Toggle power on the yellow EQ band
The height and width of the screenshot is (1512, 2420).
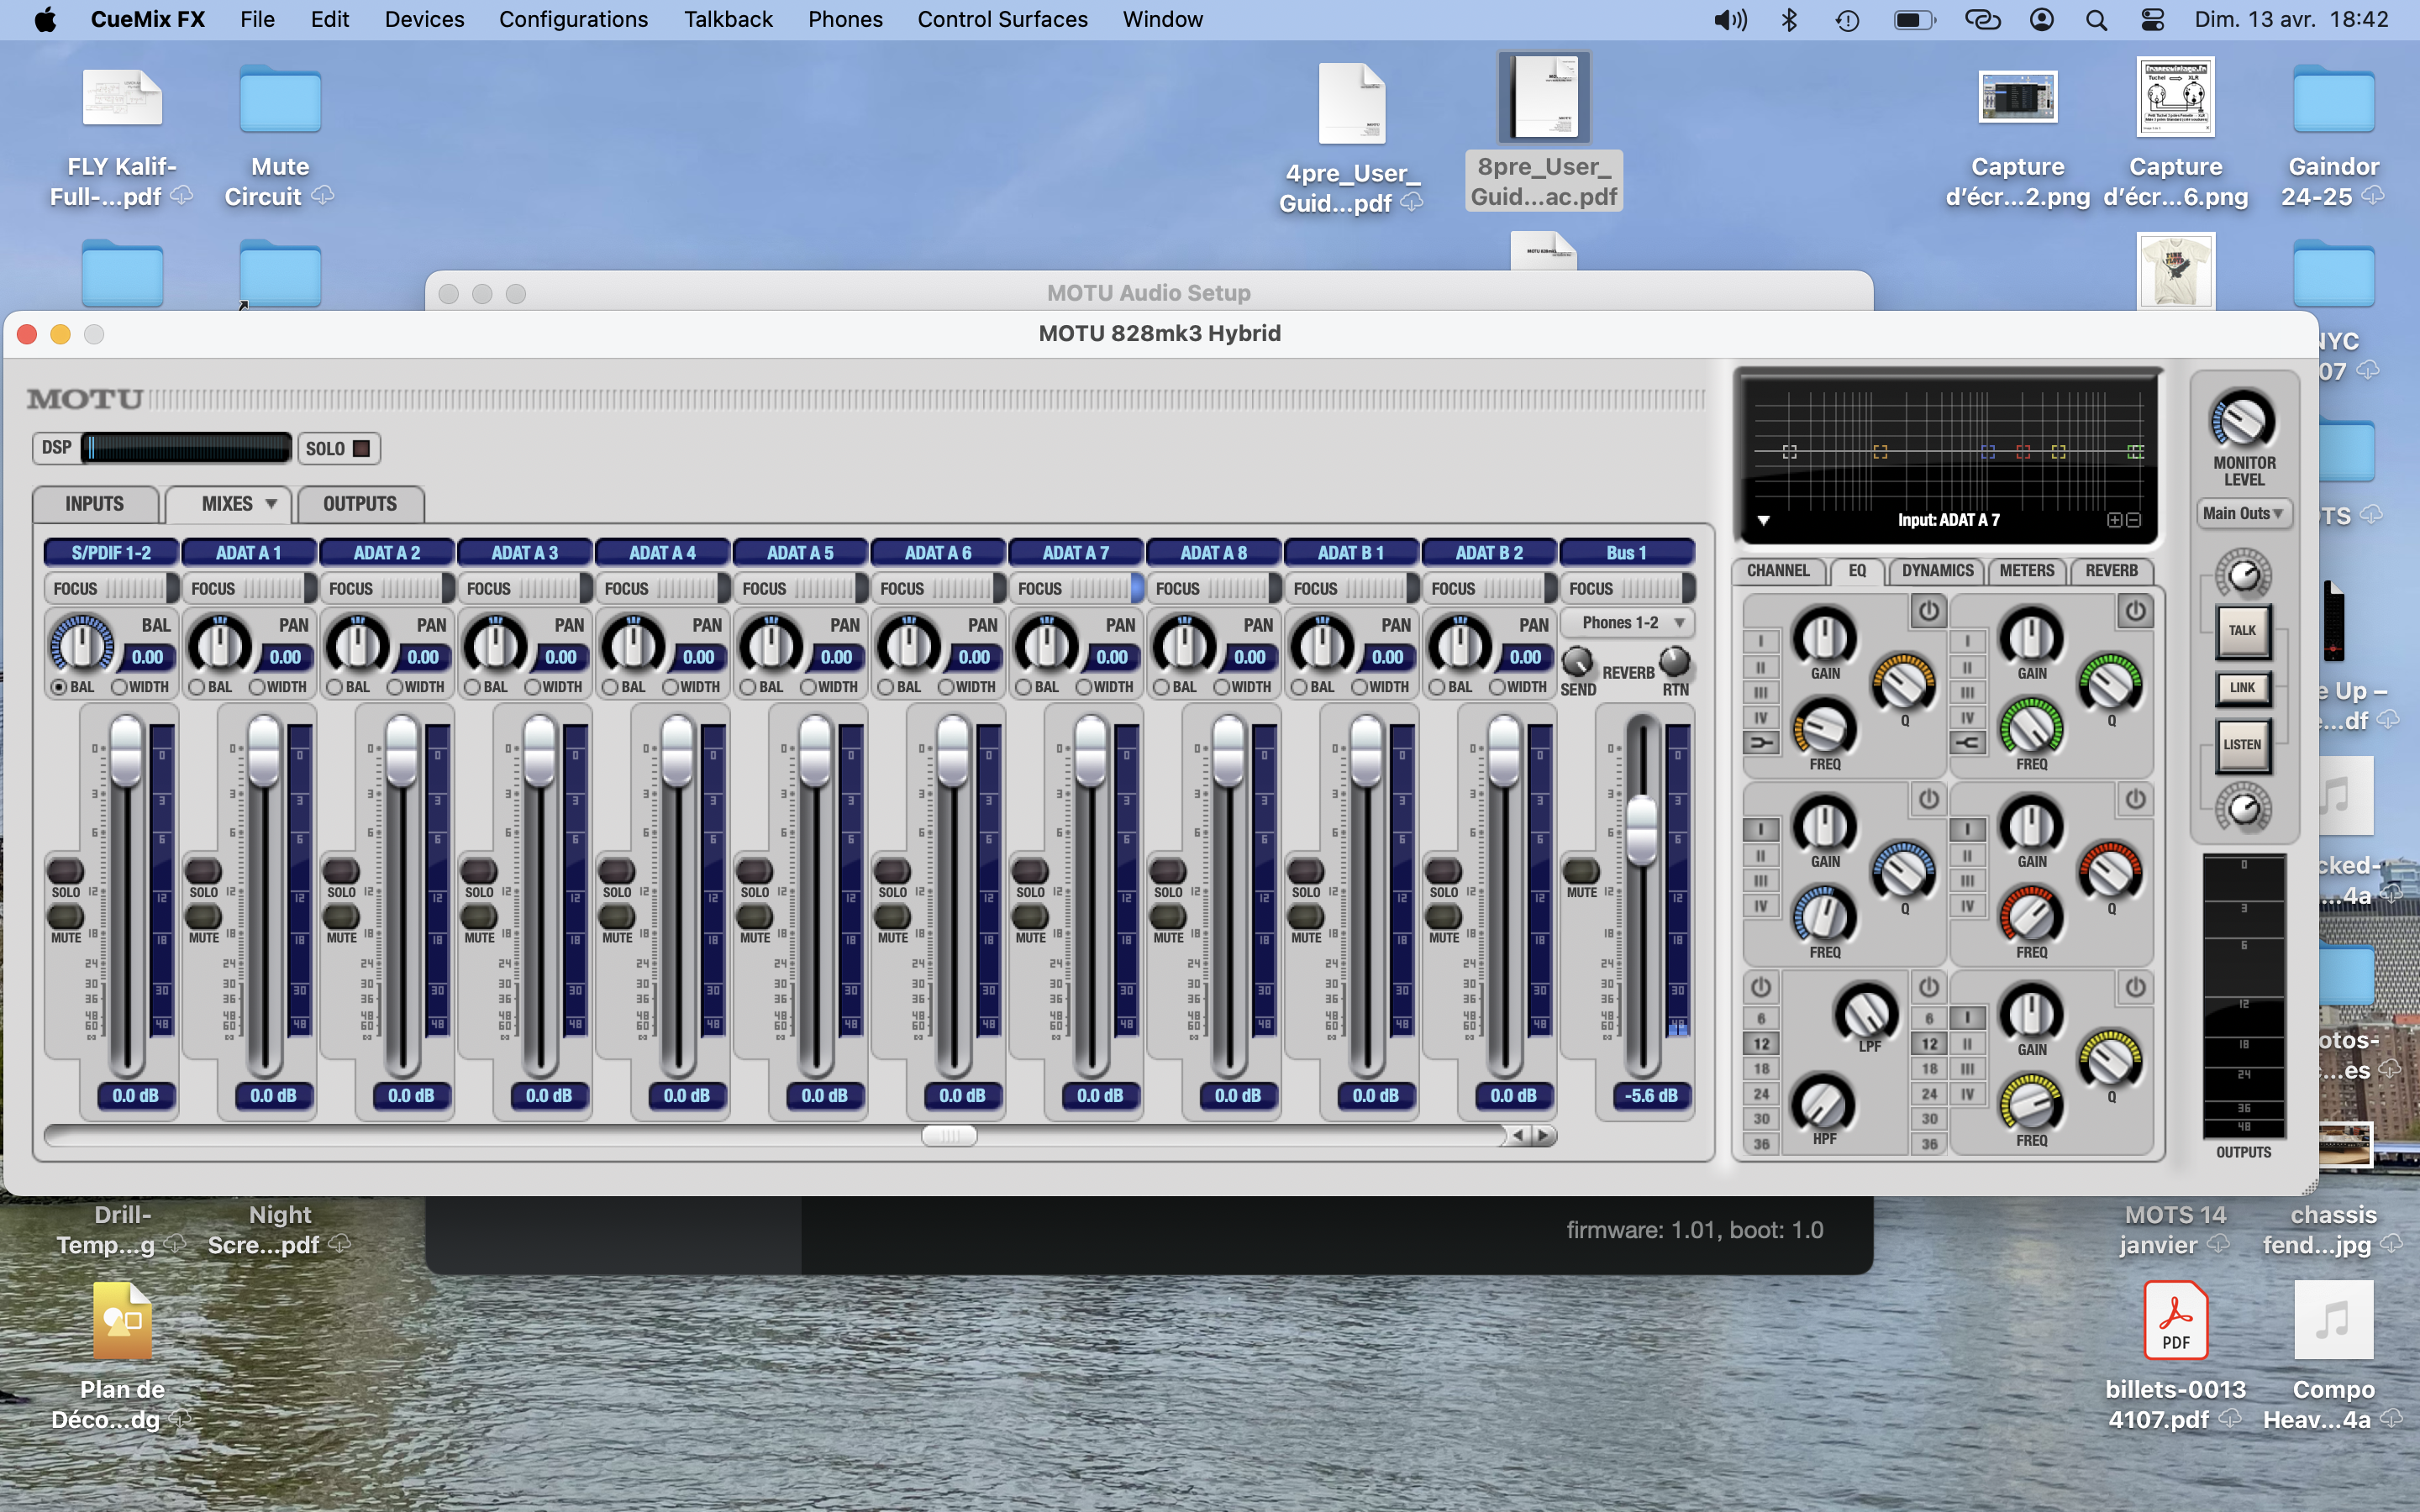point(2135,987)
